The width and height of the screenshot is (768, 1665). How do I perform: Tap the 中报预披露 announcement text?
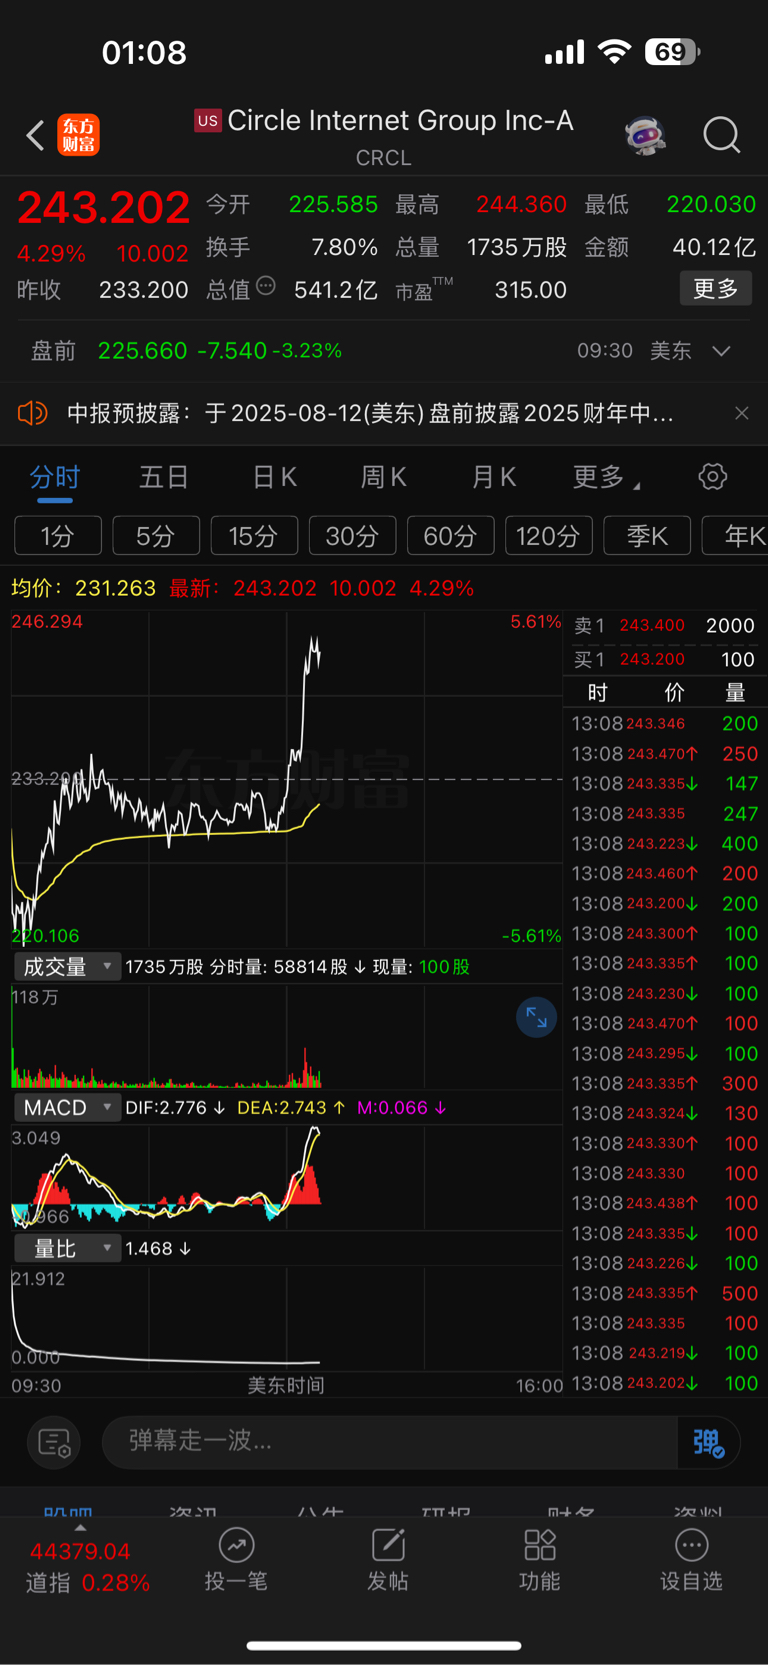tap(370, 413)
